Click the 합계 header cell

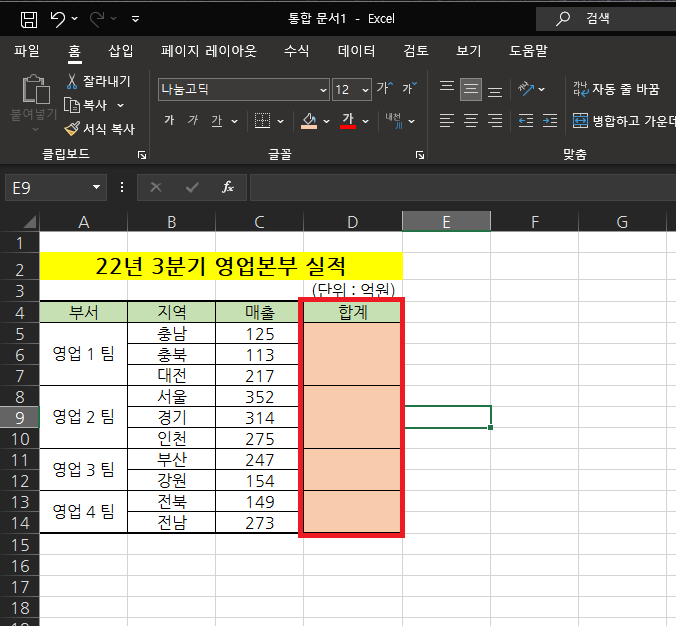[x=353, y=312]
